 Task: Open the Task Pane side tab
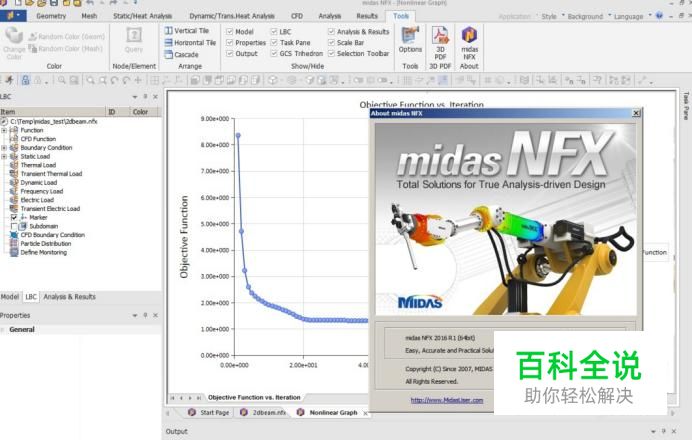(686, 105)
